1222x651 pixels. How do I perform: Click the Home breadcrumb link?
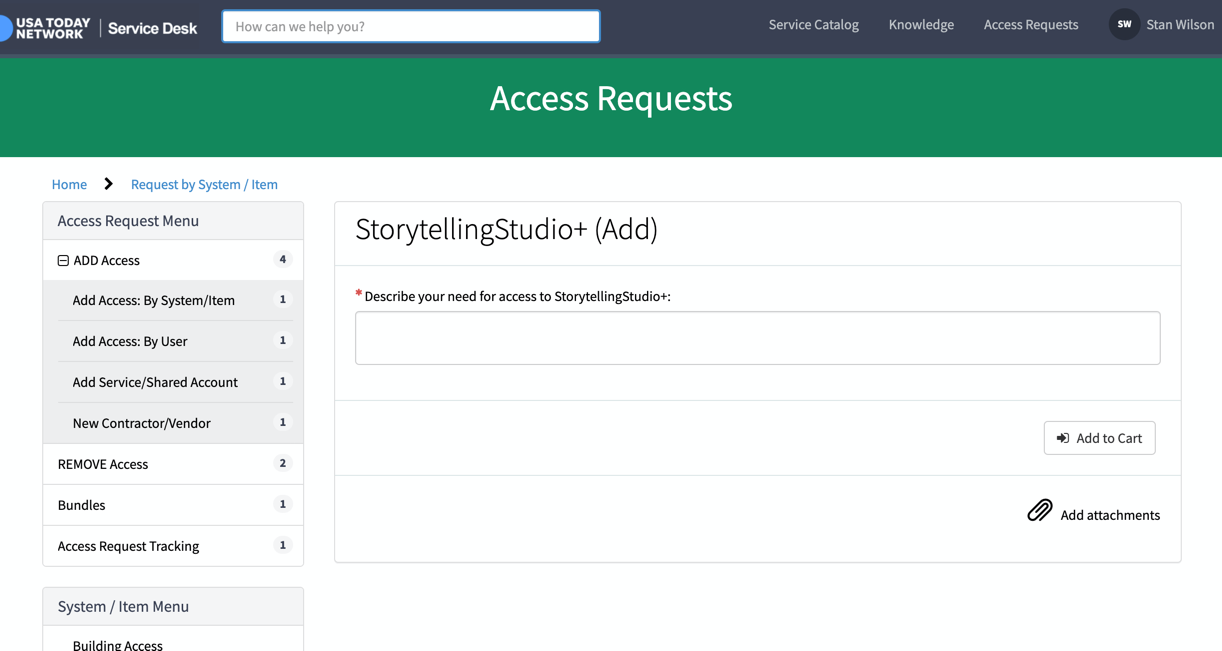[x=69, y=184]
